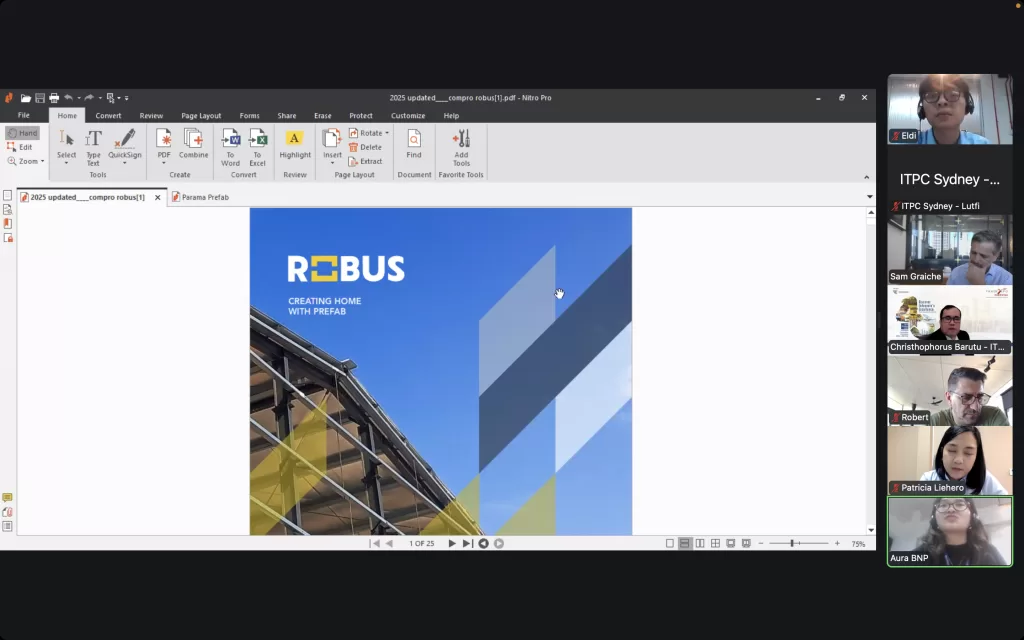Click the Save disk icon in title bar
This screenshot has height=640, width=1024.
pos(40,98)
